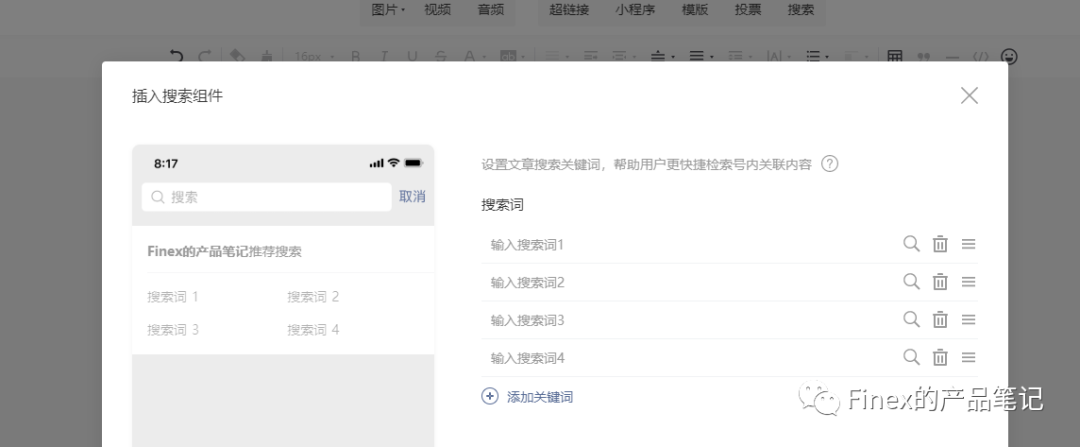Screen dimensions: 1080x447
Task: Focus the 输入搜索词1 input field
Action: [689, 245]
